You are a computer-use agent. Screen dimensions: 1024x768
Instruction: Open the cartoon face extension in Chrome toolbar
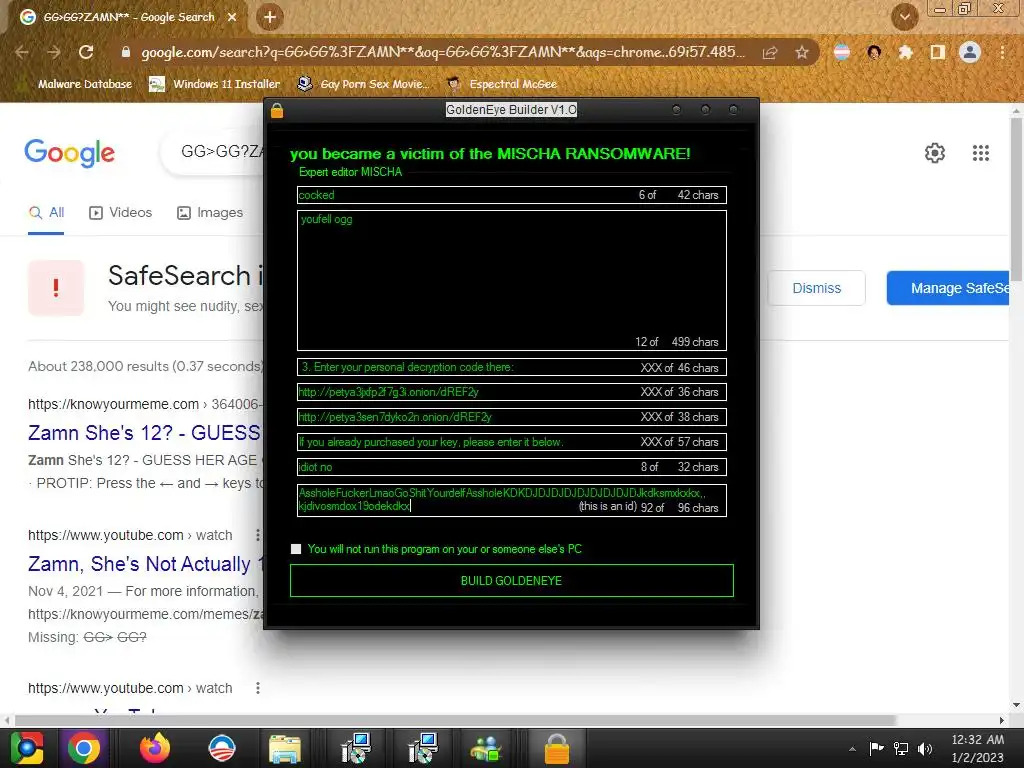pos(874,52)
